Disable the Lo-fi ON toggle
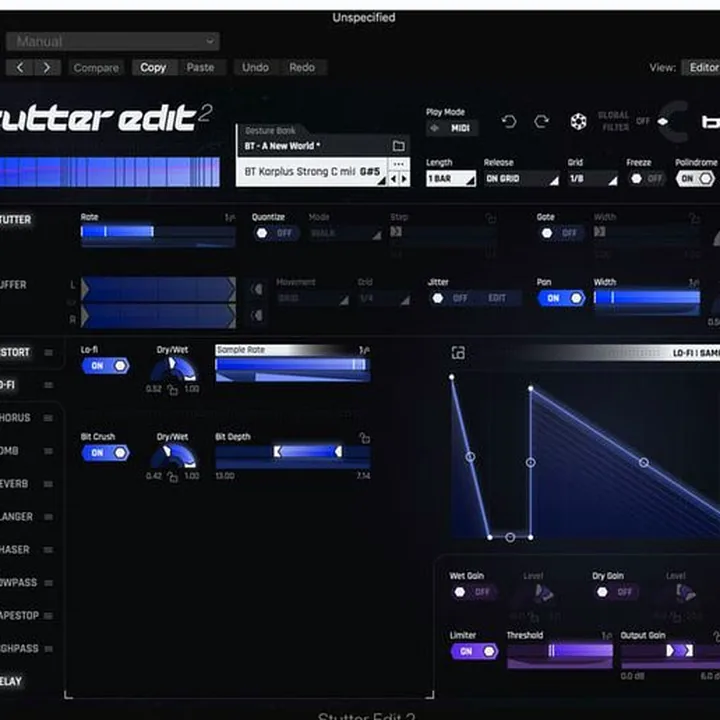 (x=106, y=366)
